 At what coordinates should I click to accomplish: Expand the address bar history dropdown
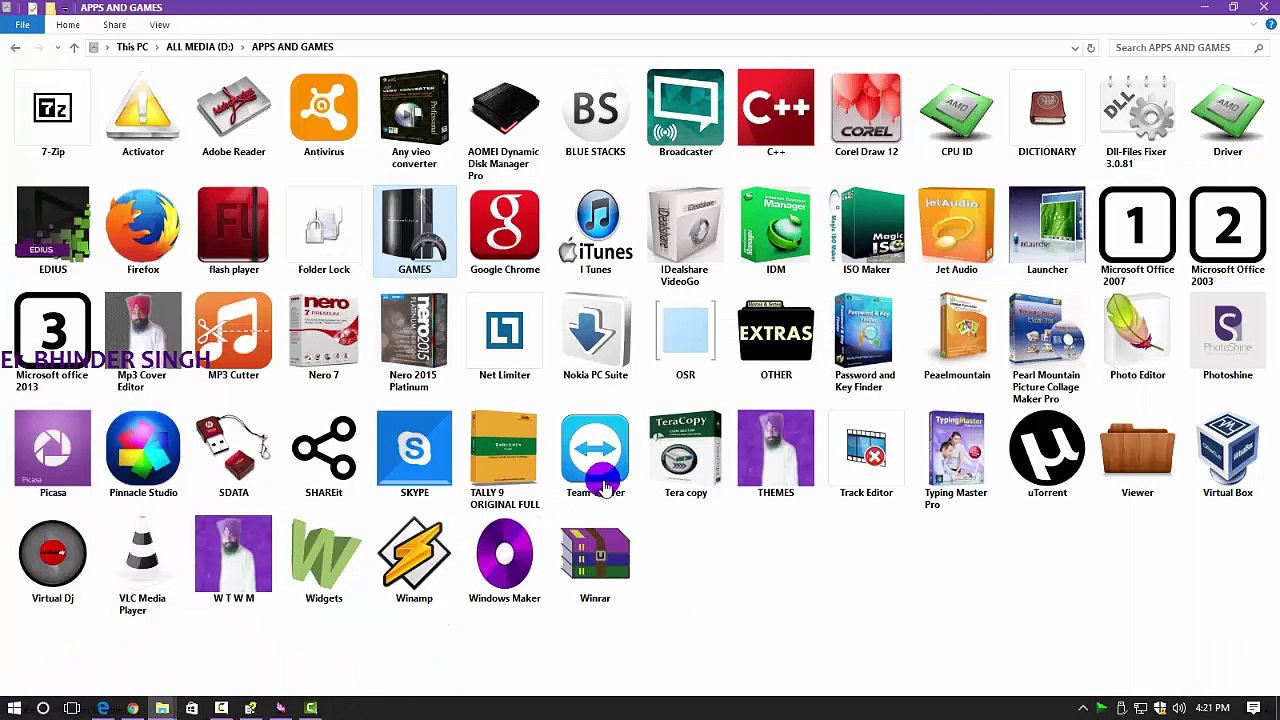(x=1075, y=47)
